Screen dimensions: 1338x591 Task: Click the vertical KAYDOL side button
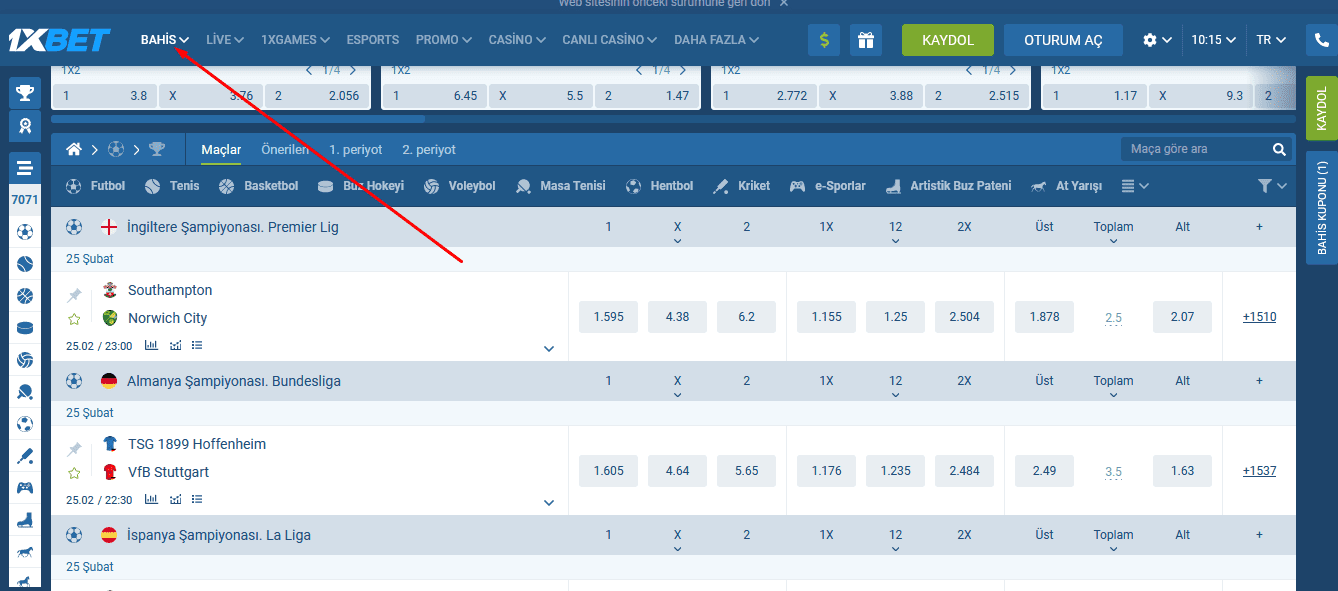point(1322,107)
